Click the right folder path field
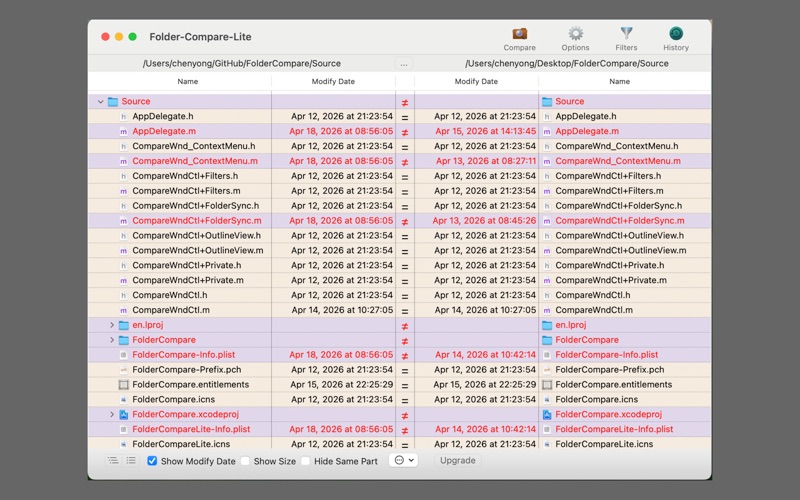Screen dimensions: 800x500 (x=566, y=63)
